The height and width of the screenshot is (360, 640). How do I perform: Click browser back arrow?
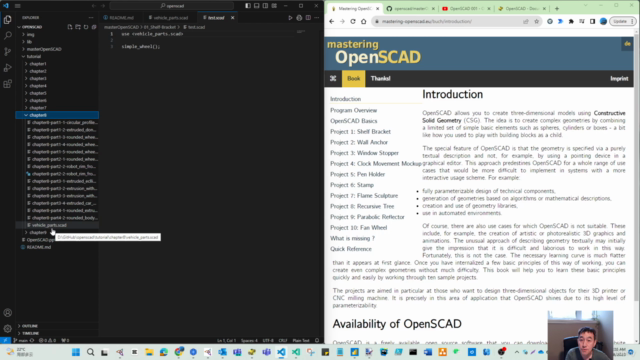(331, 21)
